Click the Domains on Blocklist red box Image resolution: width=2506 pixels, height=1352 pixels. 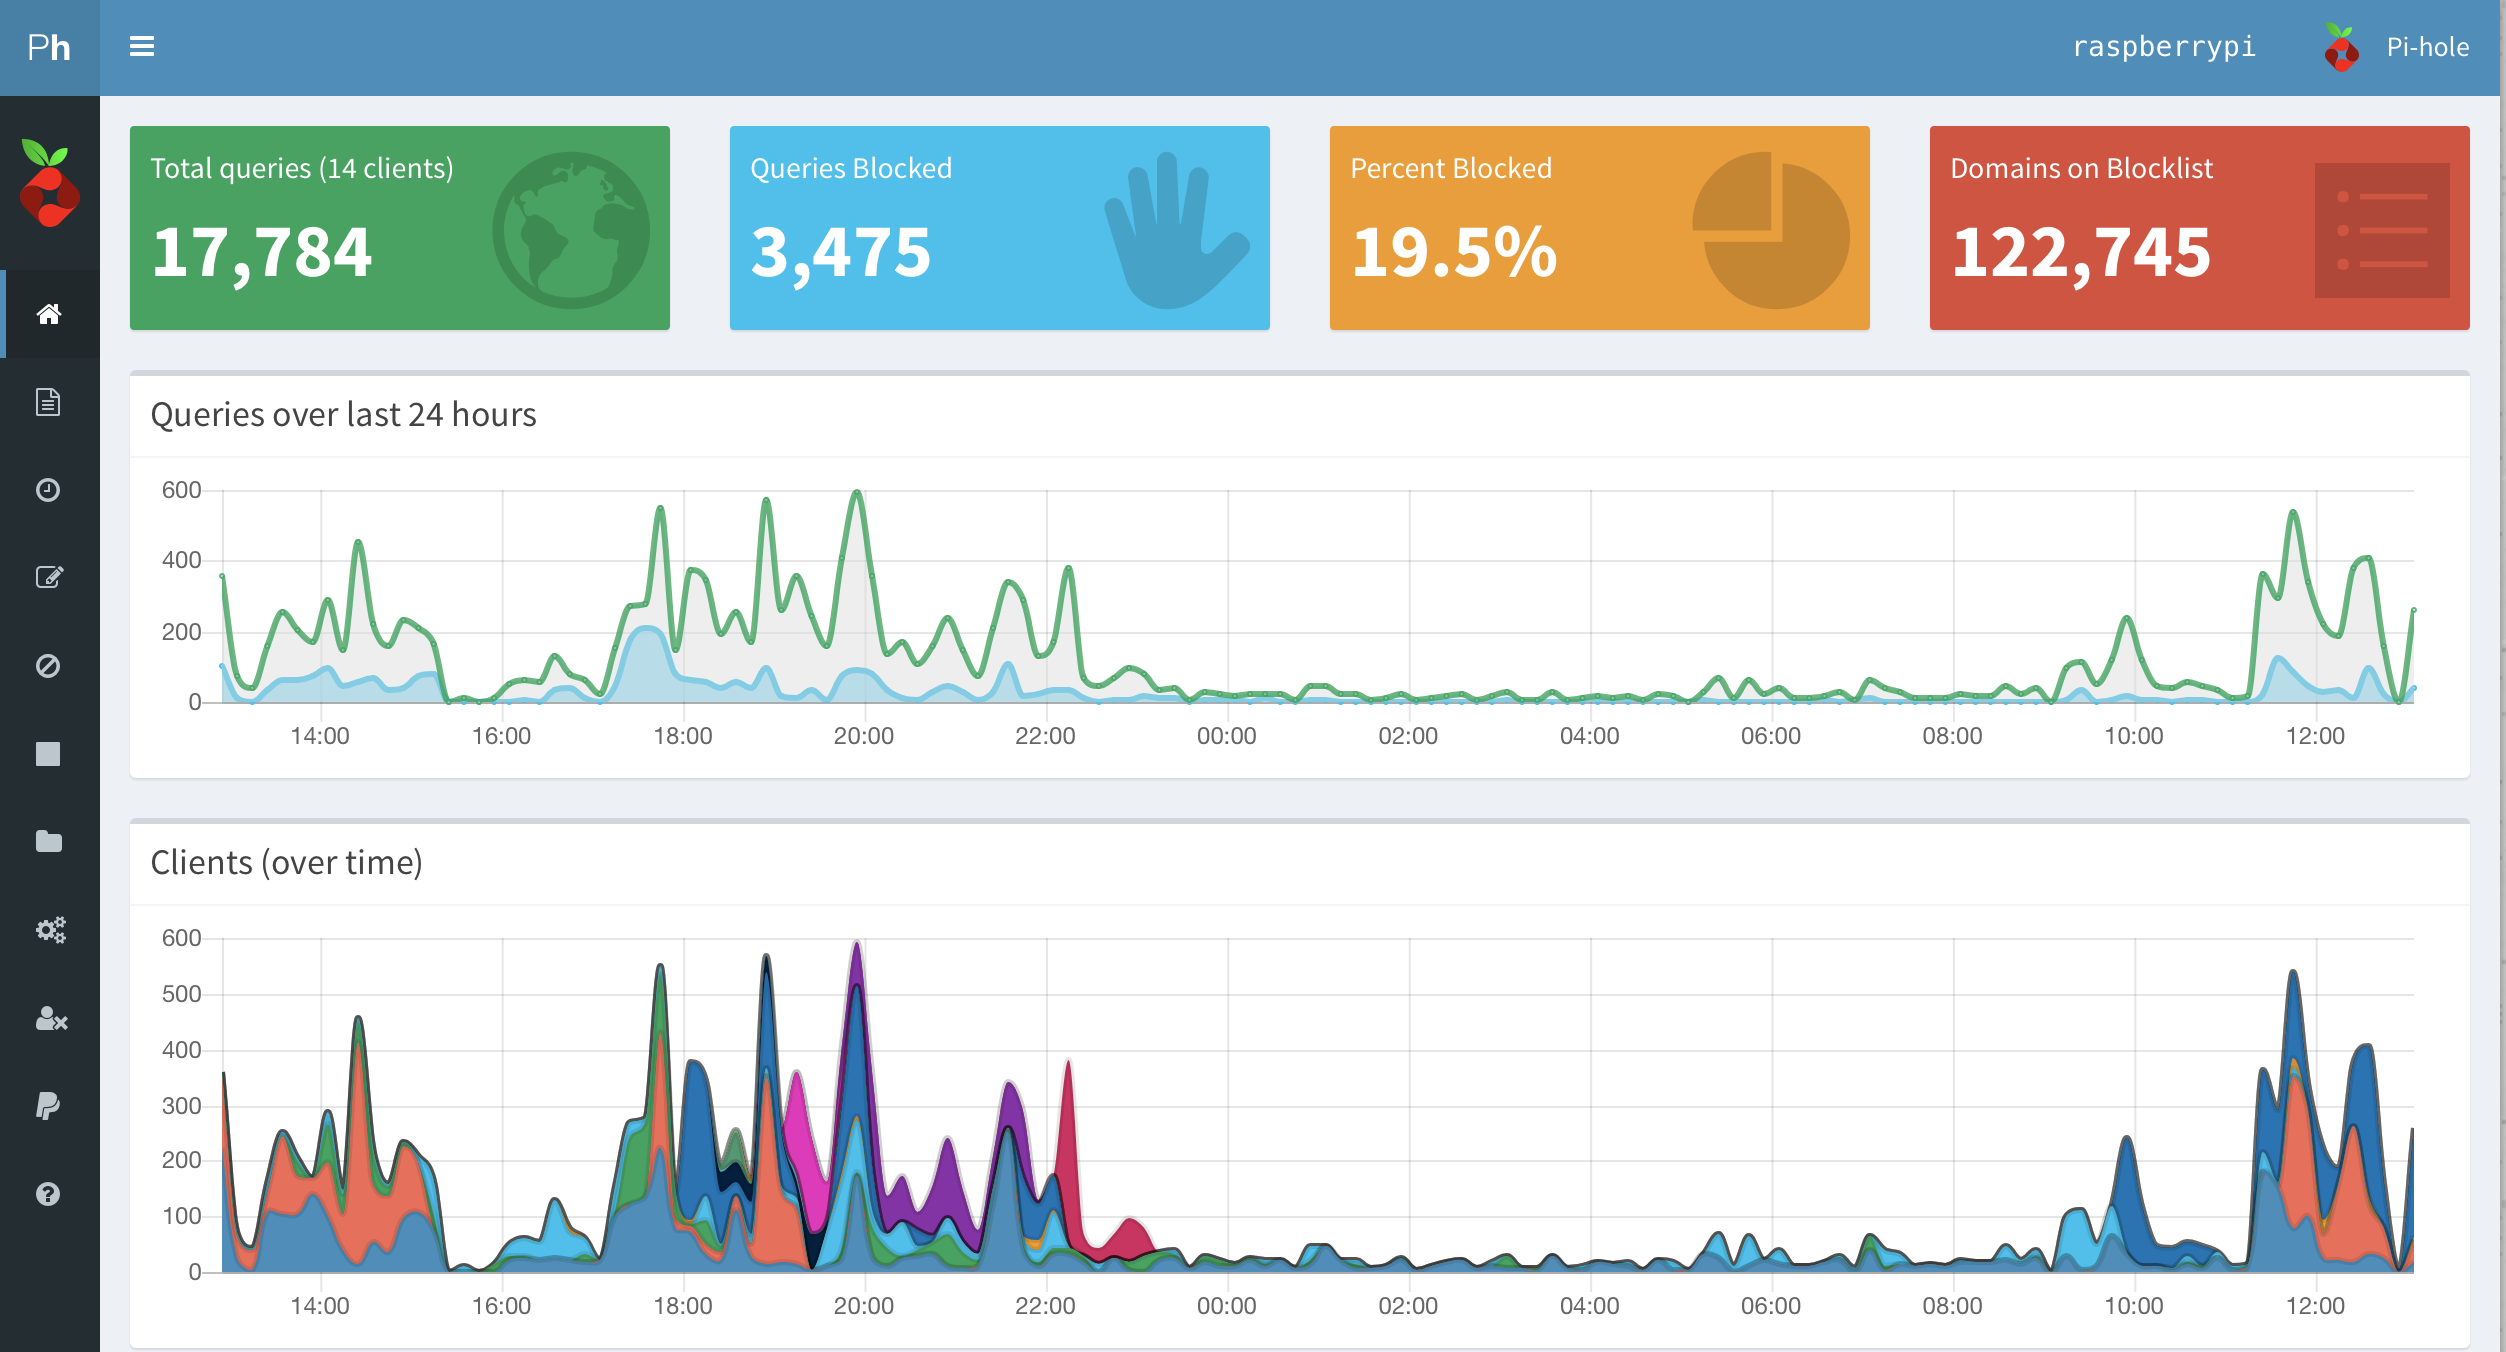point(2199,228)
